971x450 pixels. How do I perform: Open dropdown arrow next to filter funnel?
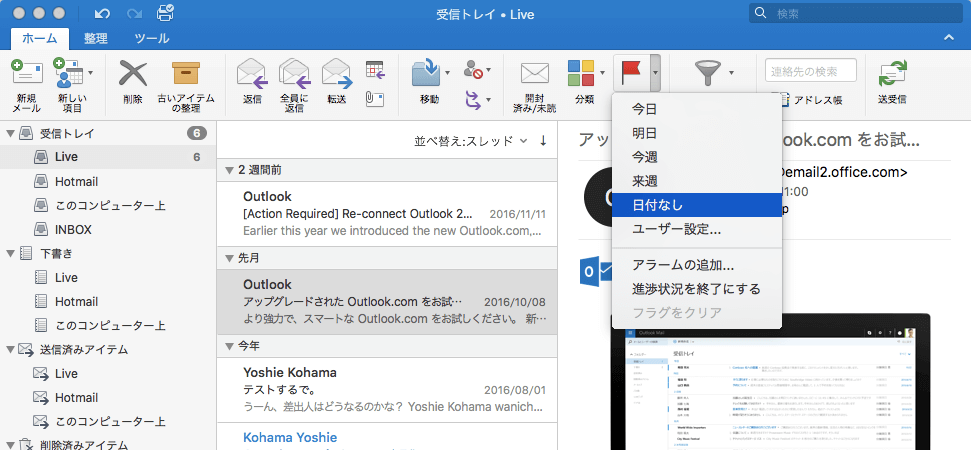pos(731,72)
